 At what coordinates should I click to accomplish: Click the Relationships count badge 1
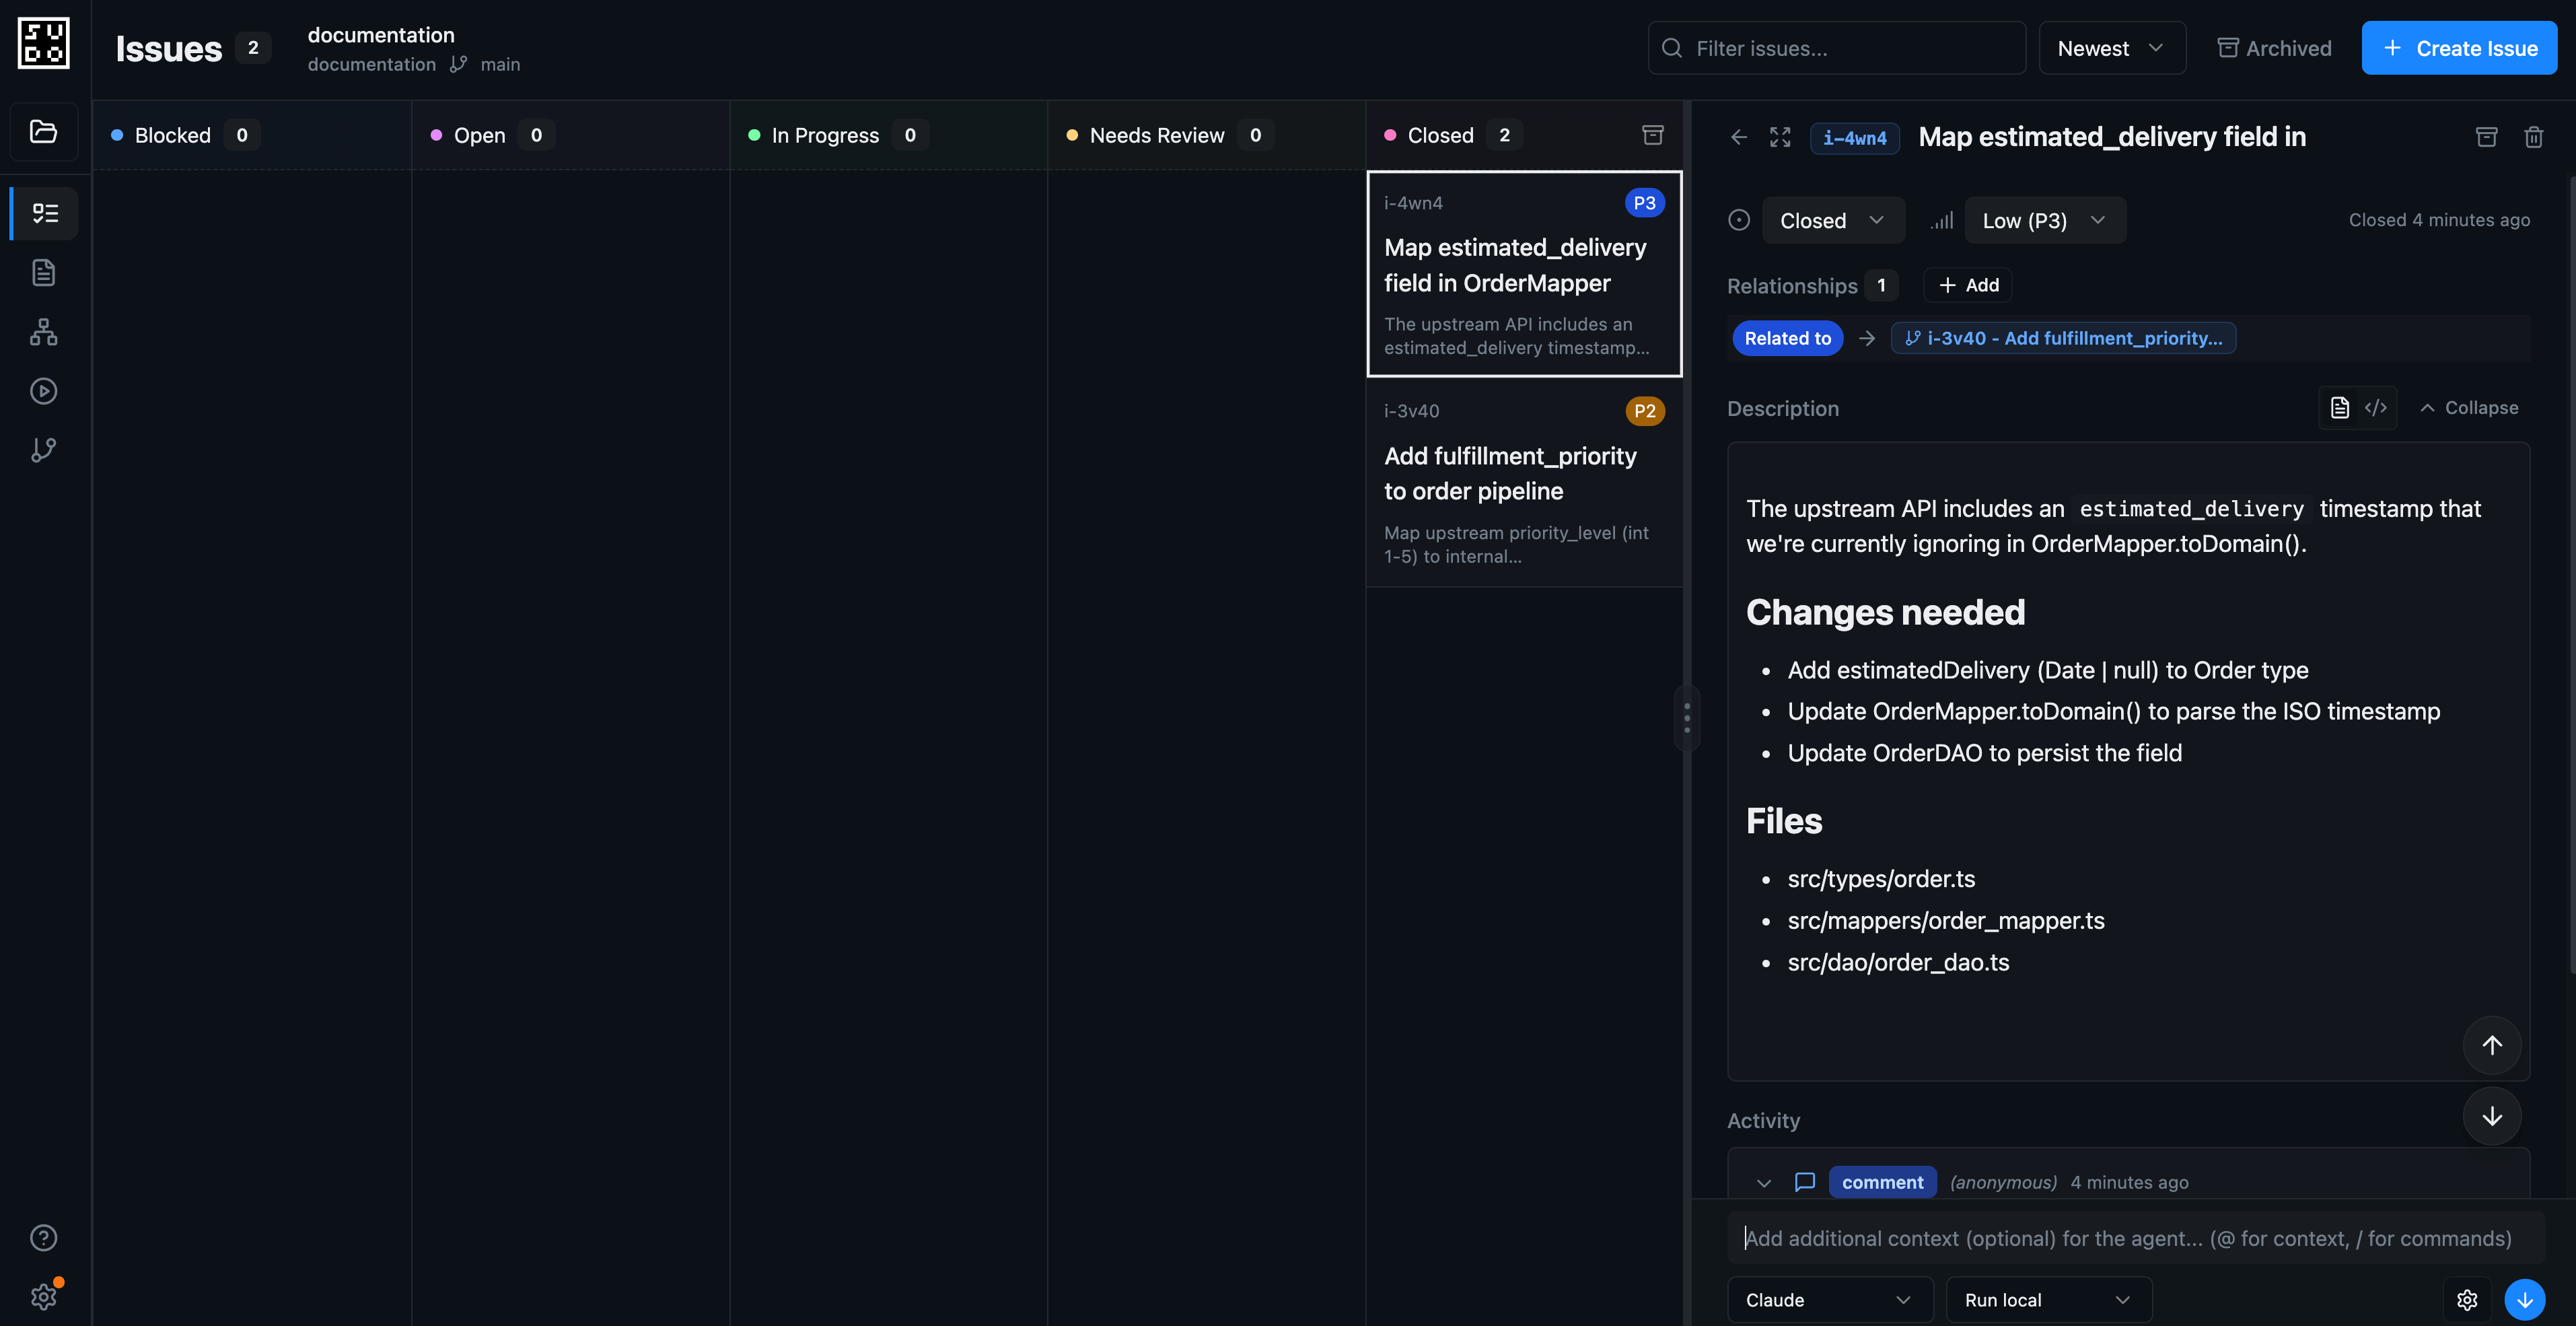click(x=1881, y=285)
